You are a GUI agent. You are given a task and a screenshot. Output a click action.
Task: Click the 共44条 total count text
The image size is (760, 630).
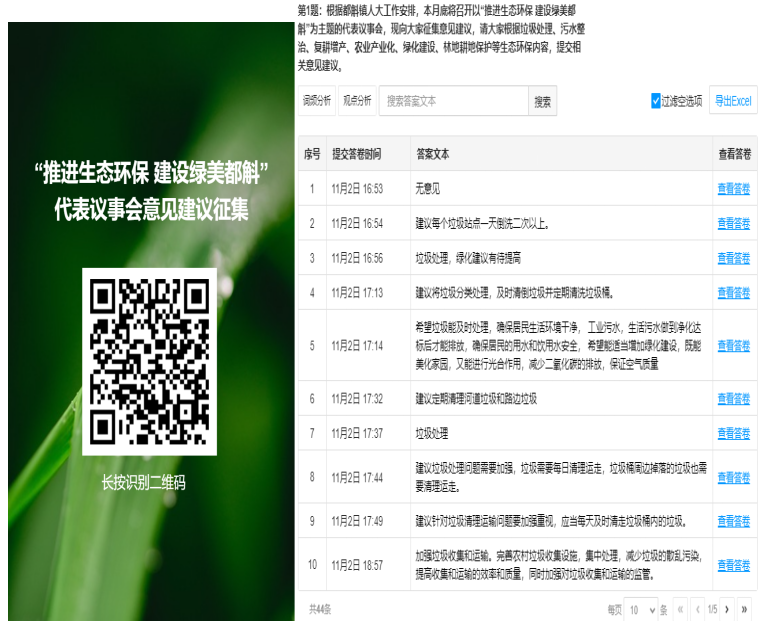320,609
